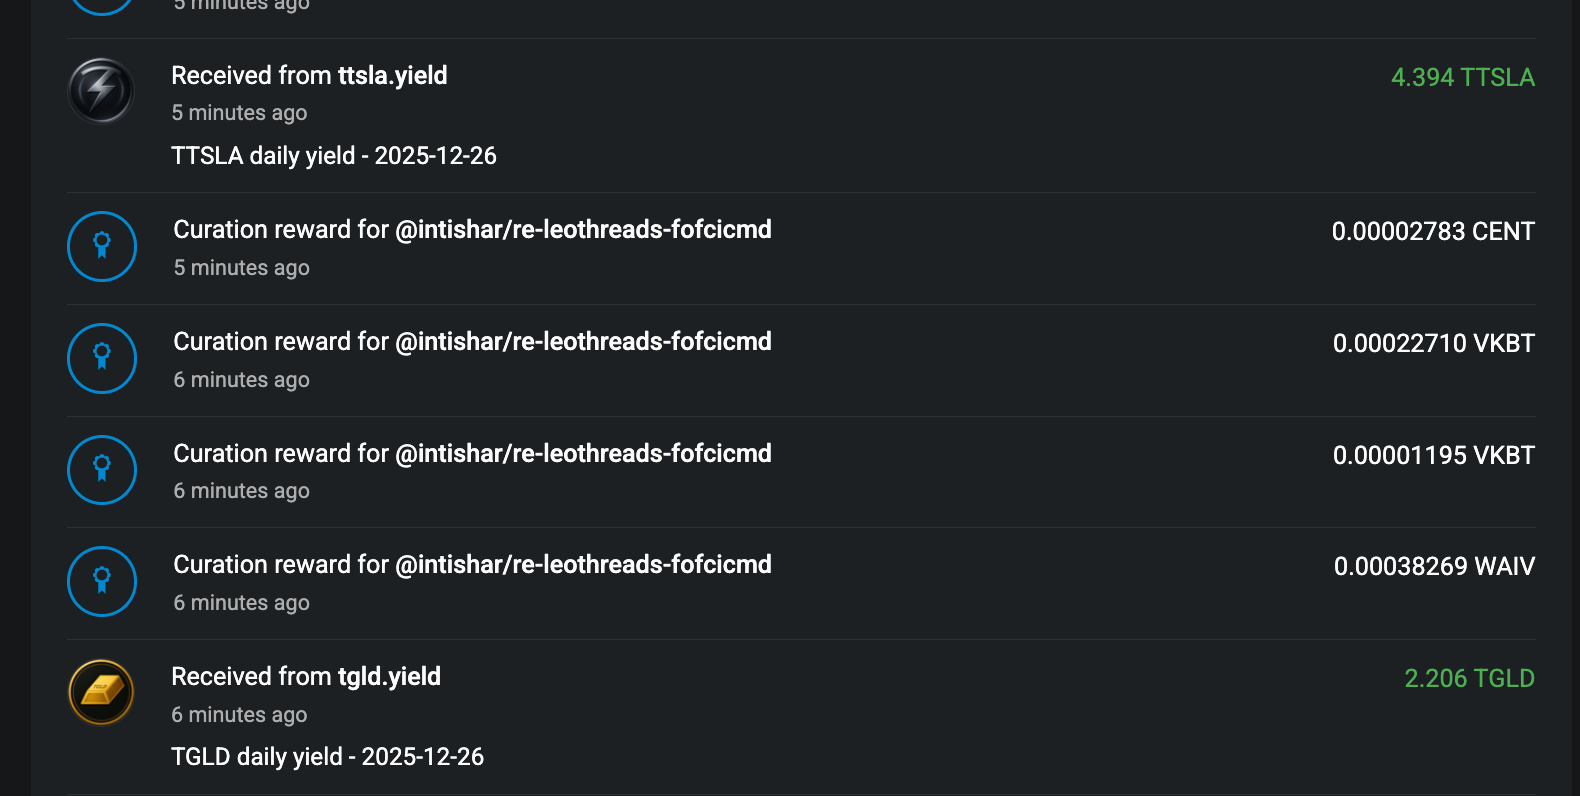Screen dimensions: 1580x796
Task: Click the 0.00038269 WAIV amount
Action: tap(1433, 567)
